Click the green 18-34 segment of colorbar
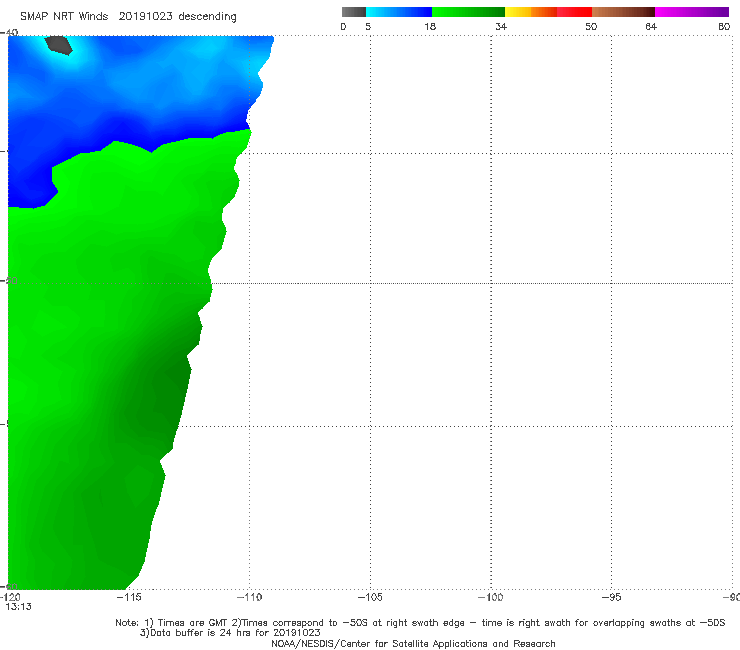The height and width of the screenshot is (650, 740). click(468, 12)
